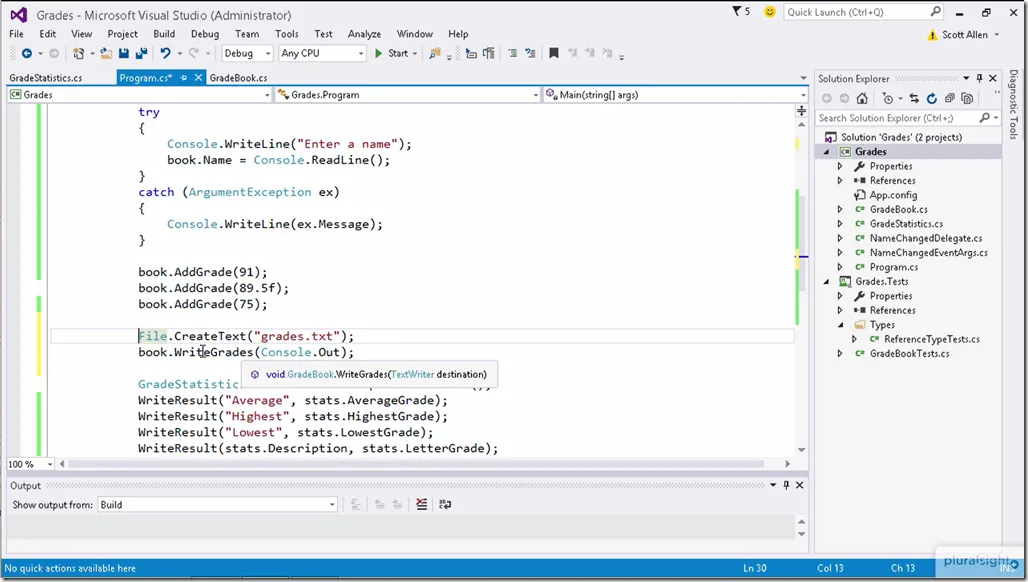Collapse the Grades.Tests project node
This screenshot has width=1028, height=582.
pos(827,282)
